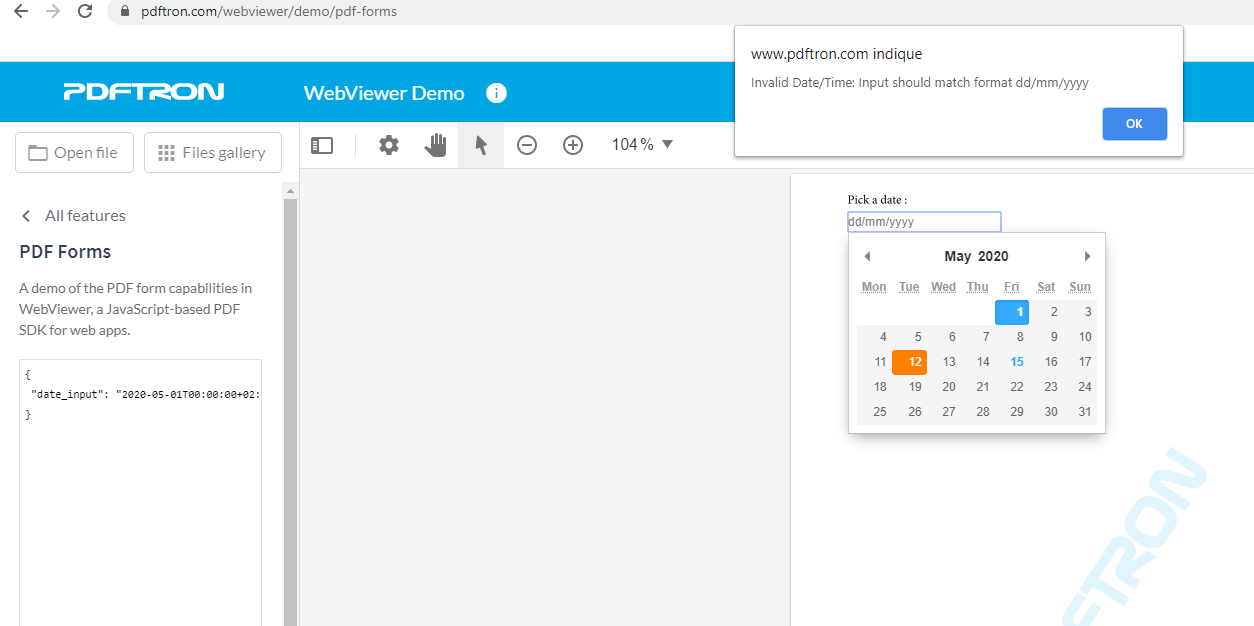Click the dd/mm/yyyy date input field
Screen dimensions: 1254x626
coord(924,222)
